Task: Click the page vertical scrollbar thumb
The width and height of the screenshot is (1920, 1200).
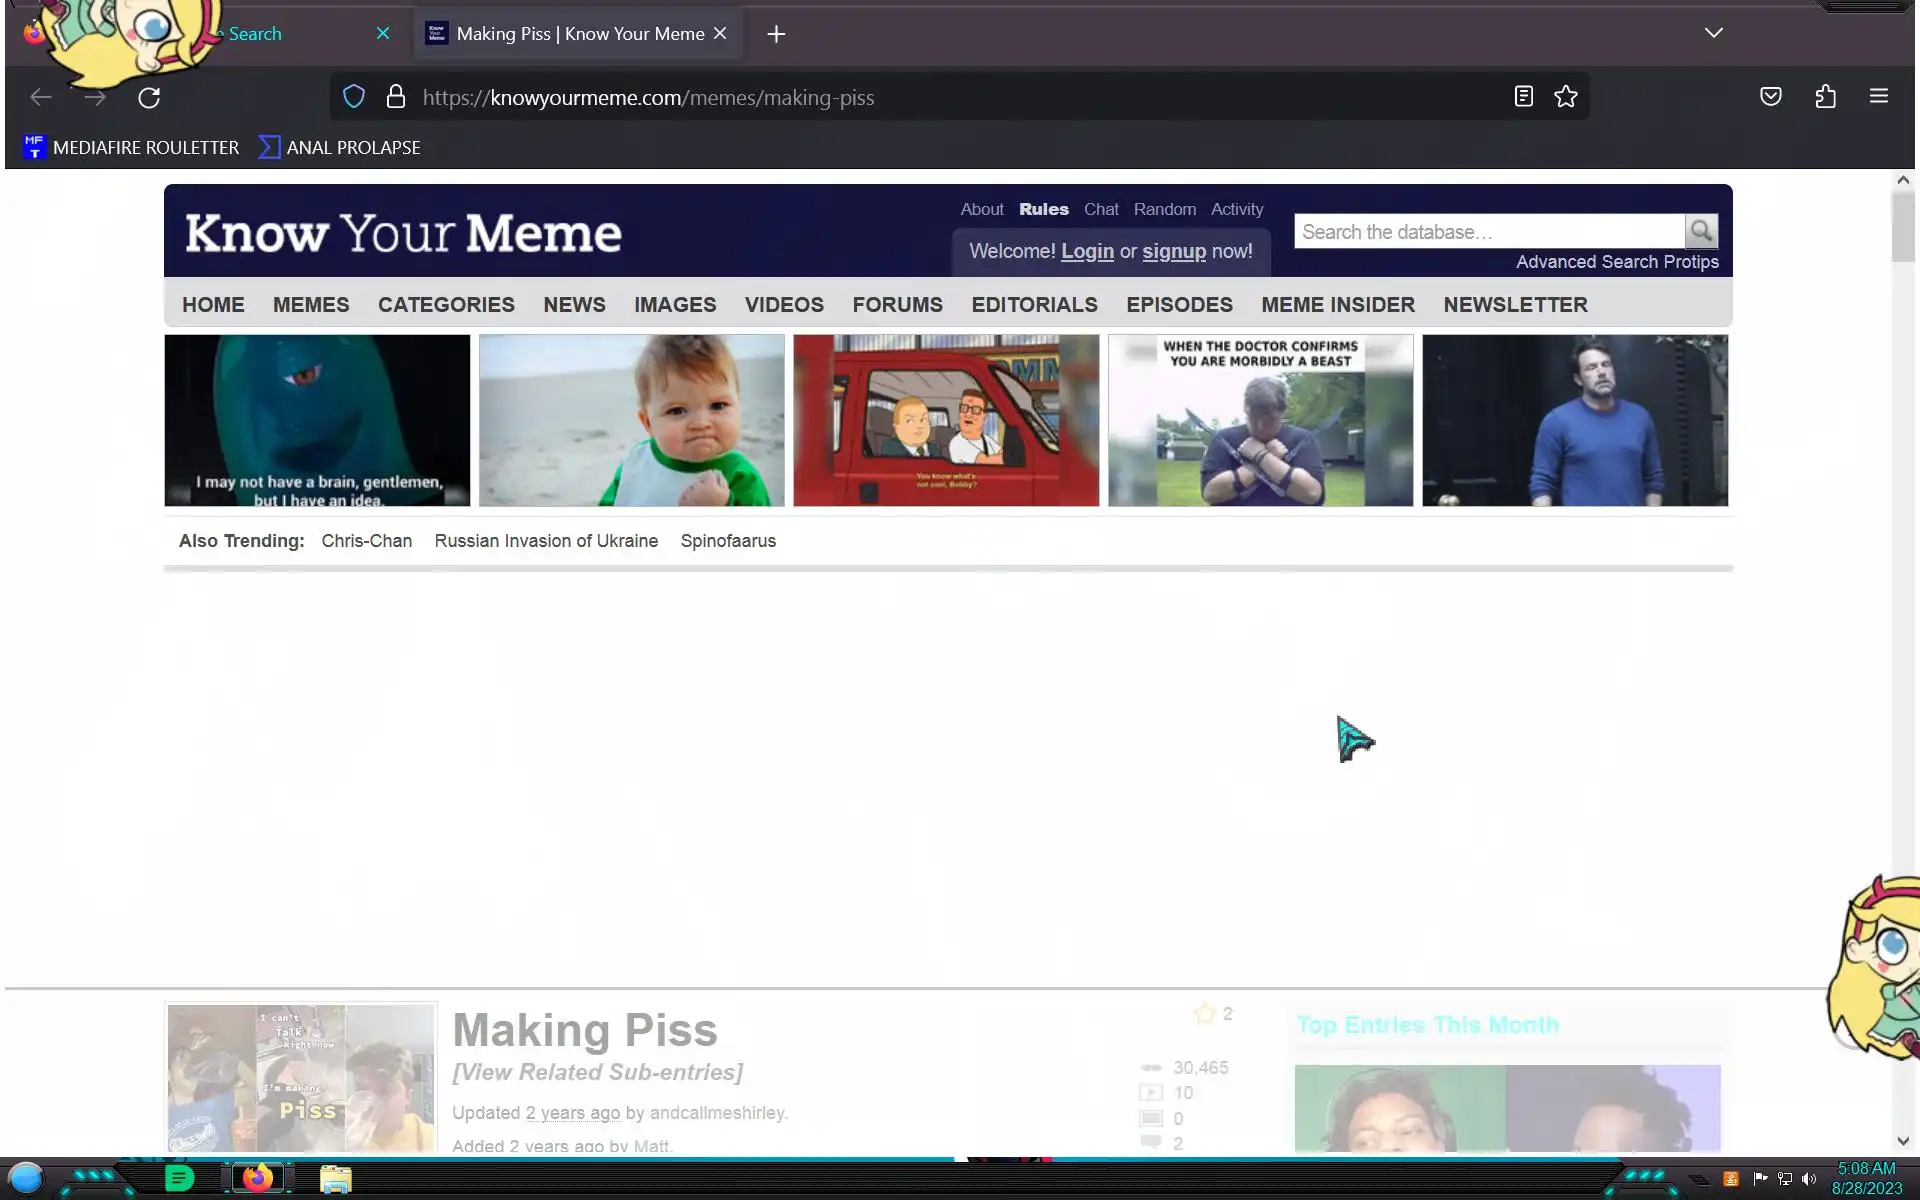Action: (1902, 225)
